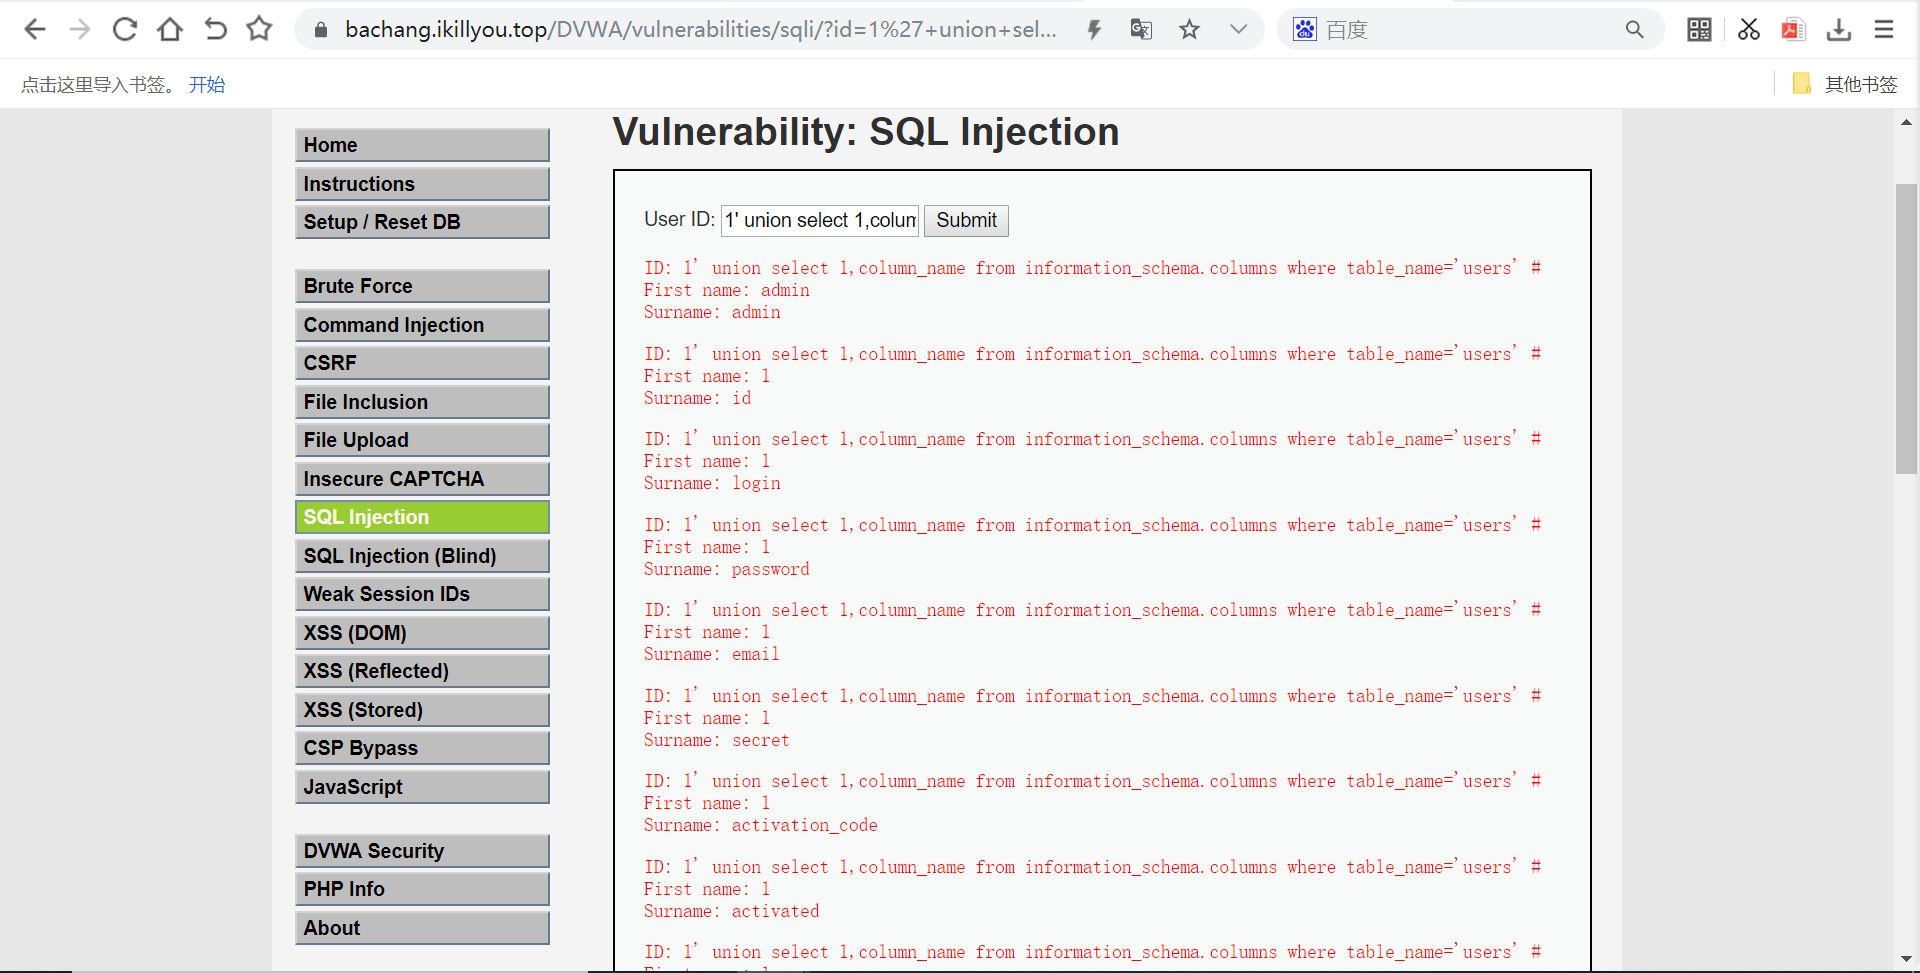Image resolution: width=1920 pixels, height=973 pixels.
Task: Click the 开始 import bookmarks link
Action: (x=207, y=85)
